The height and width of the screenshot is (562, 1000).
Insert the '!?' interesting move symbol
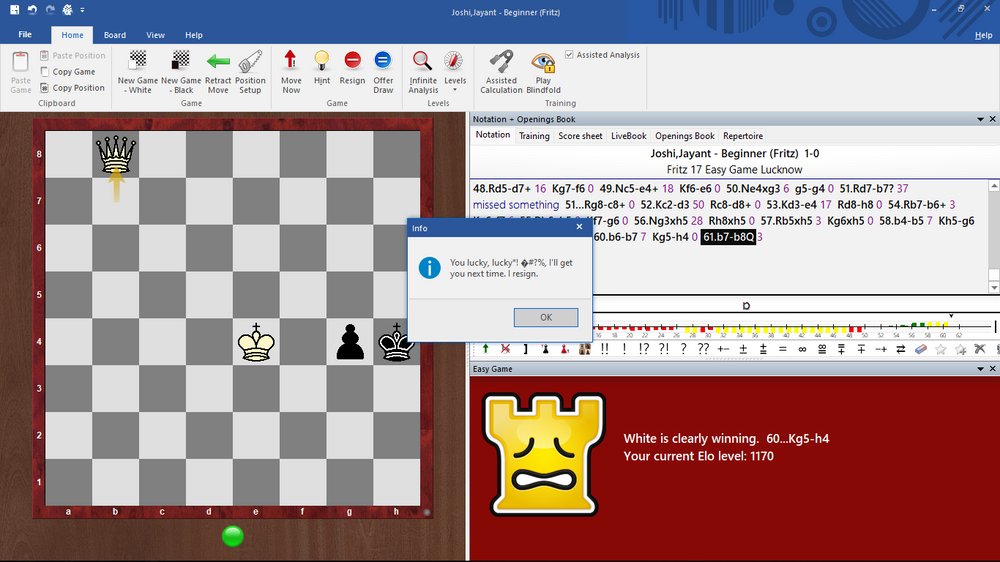click(x=643, y=349)
